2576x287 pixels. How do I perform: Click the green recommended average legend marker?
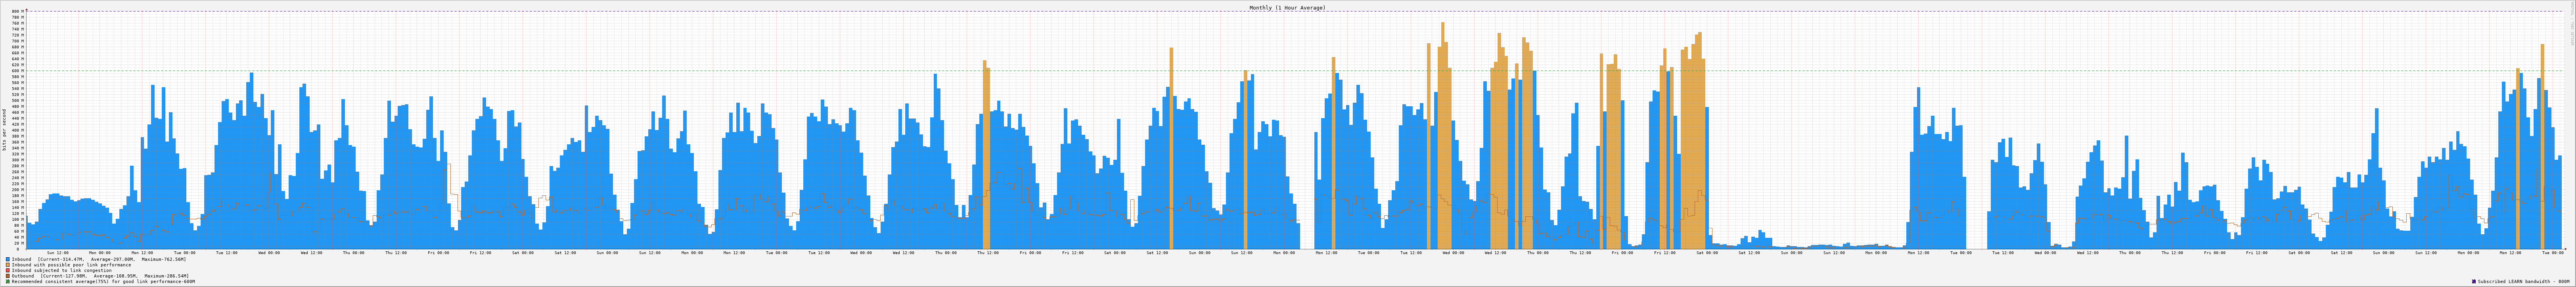(8, 282)
